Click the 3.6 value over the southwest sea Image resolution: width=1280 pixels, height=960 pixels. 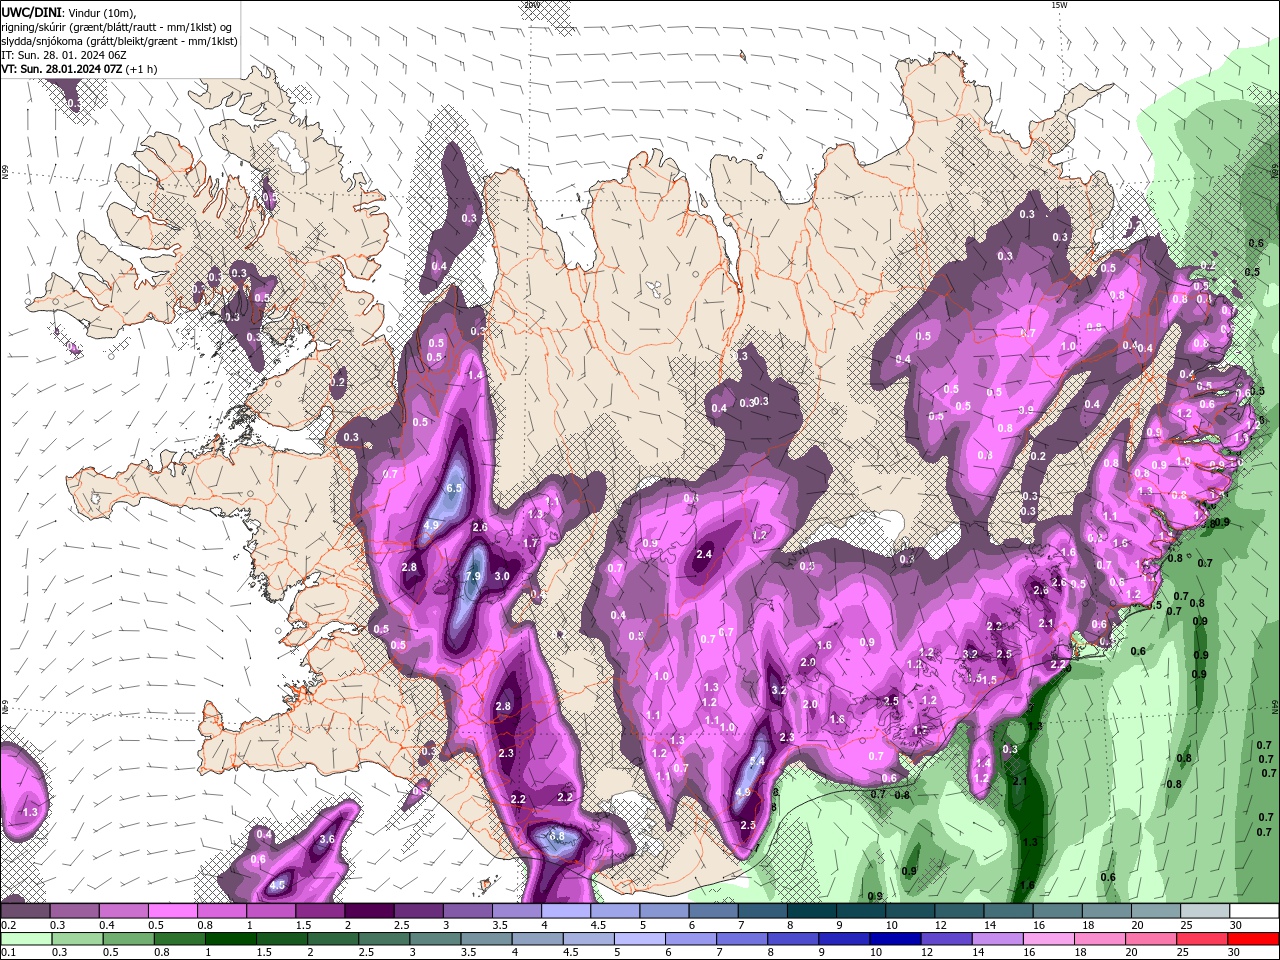pos(326,840)
